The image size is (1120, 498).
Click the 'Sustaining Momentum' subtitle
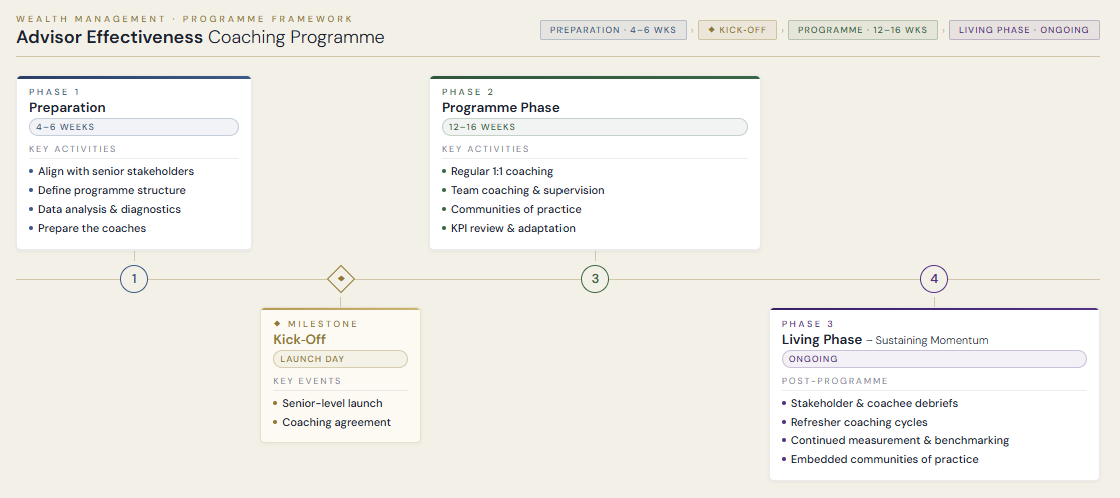pyautogui.click(x=932, y=341)
